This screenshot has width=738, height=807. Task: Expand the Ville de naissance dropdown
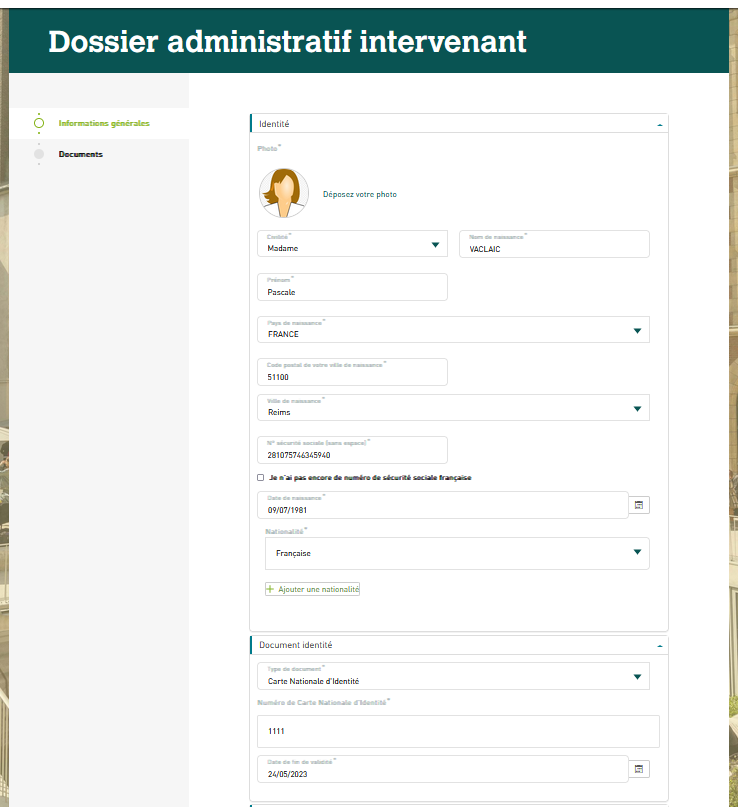coord(637,408)
